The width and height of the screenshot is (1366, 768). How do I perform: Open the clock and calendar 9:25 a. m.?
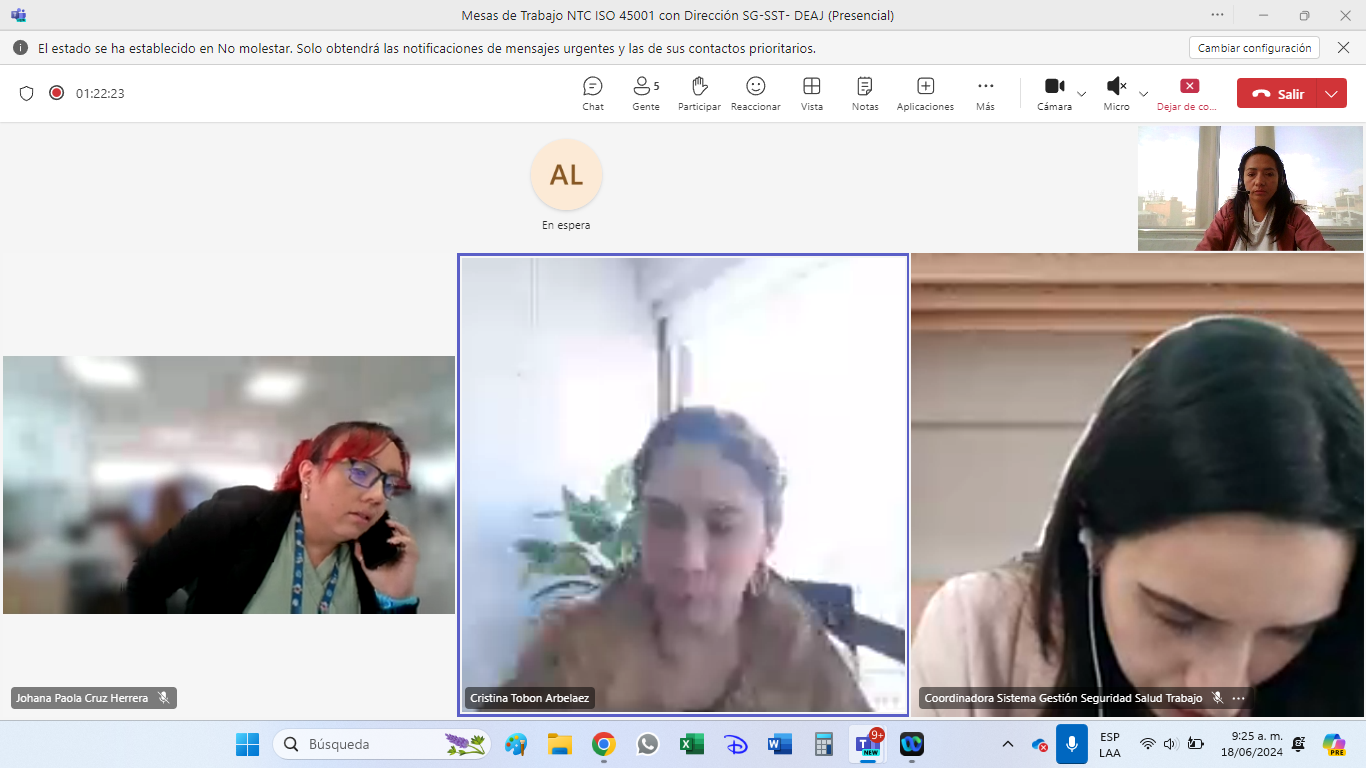click(1251, 744)
